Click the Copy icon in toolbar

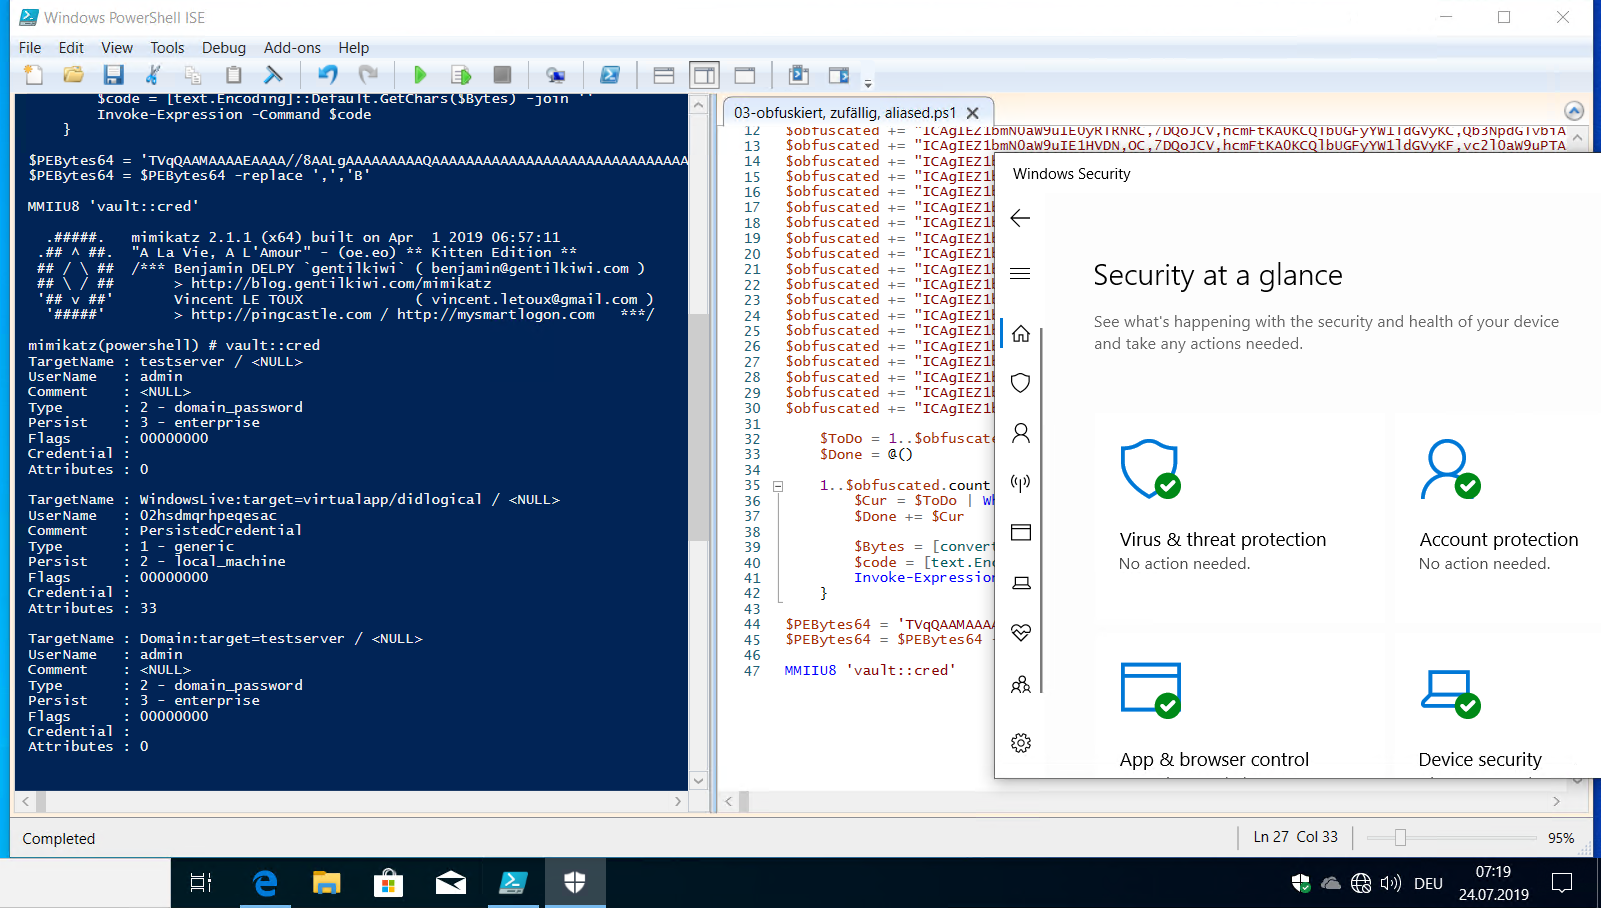click(193, 75)
